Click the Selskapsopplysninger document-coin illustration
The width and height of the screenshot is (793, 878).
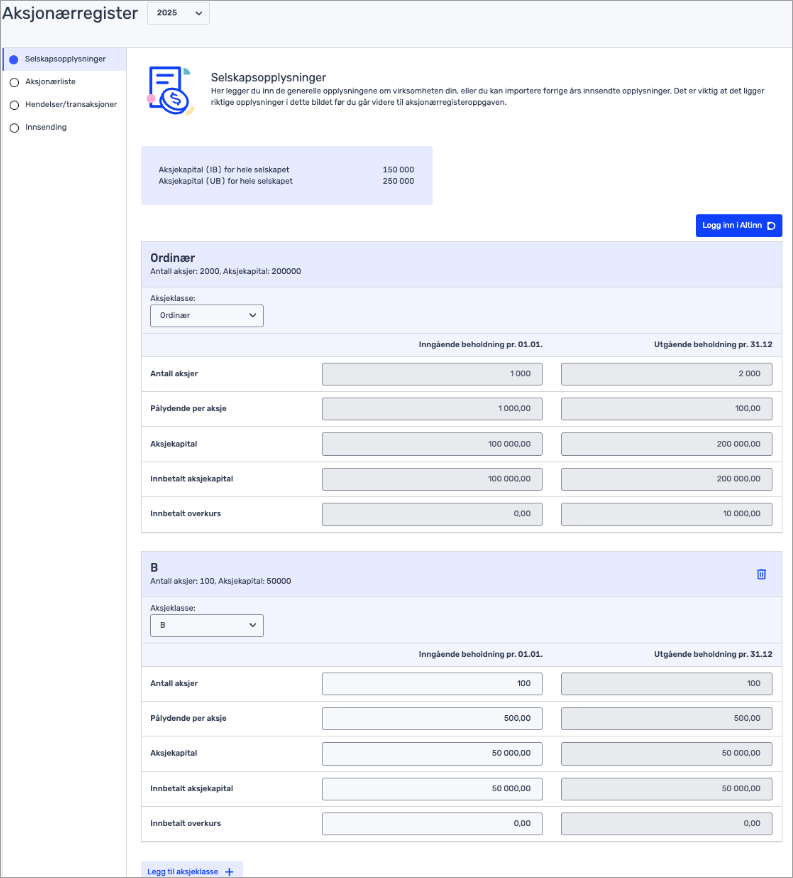(166, 91)
